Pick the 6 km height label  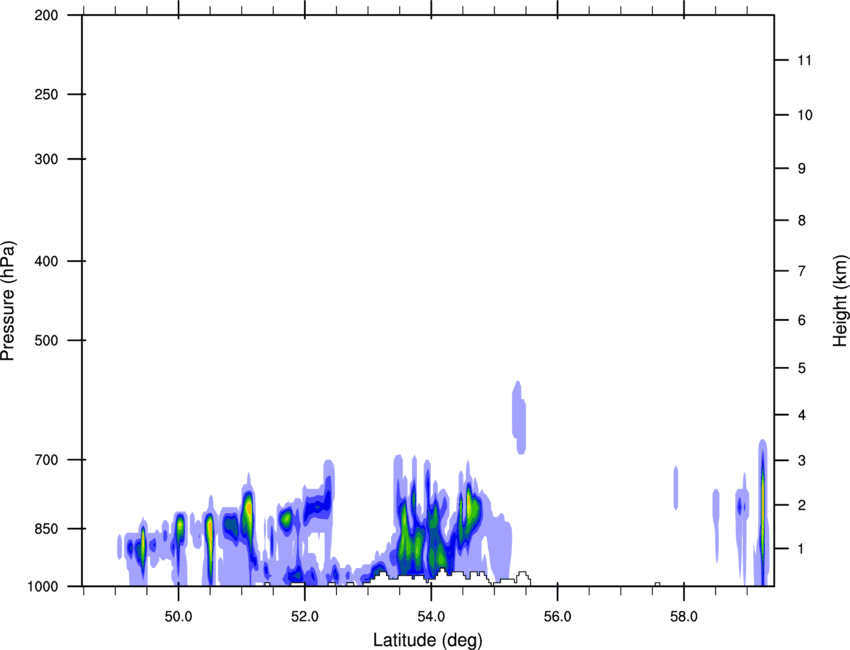802,320
